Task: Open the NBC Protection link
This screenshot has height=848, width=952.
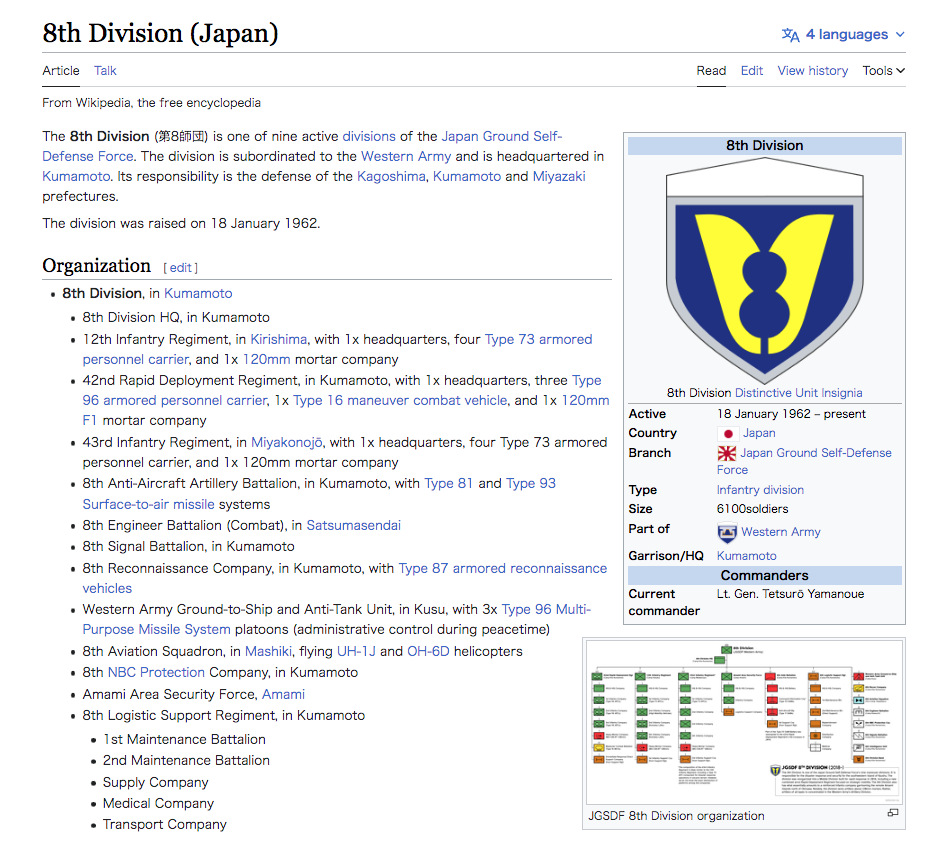Action: [156, 673]
